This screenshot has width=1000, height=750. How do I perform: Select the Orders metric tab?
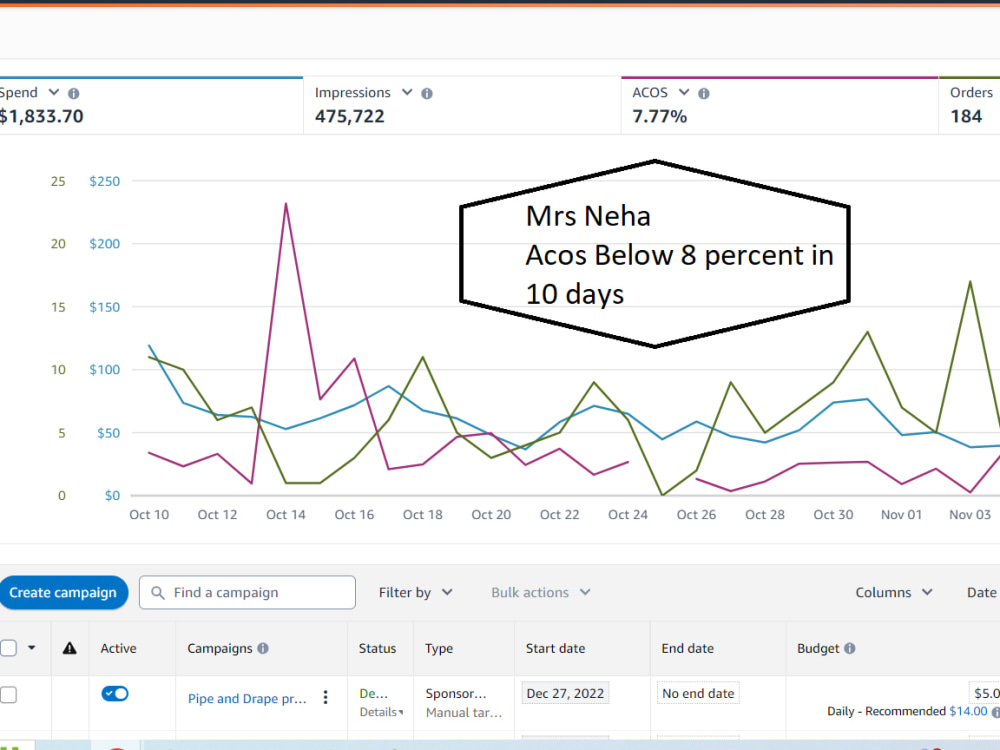(x=969, y=105)
